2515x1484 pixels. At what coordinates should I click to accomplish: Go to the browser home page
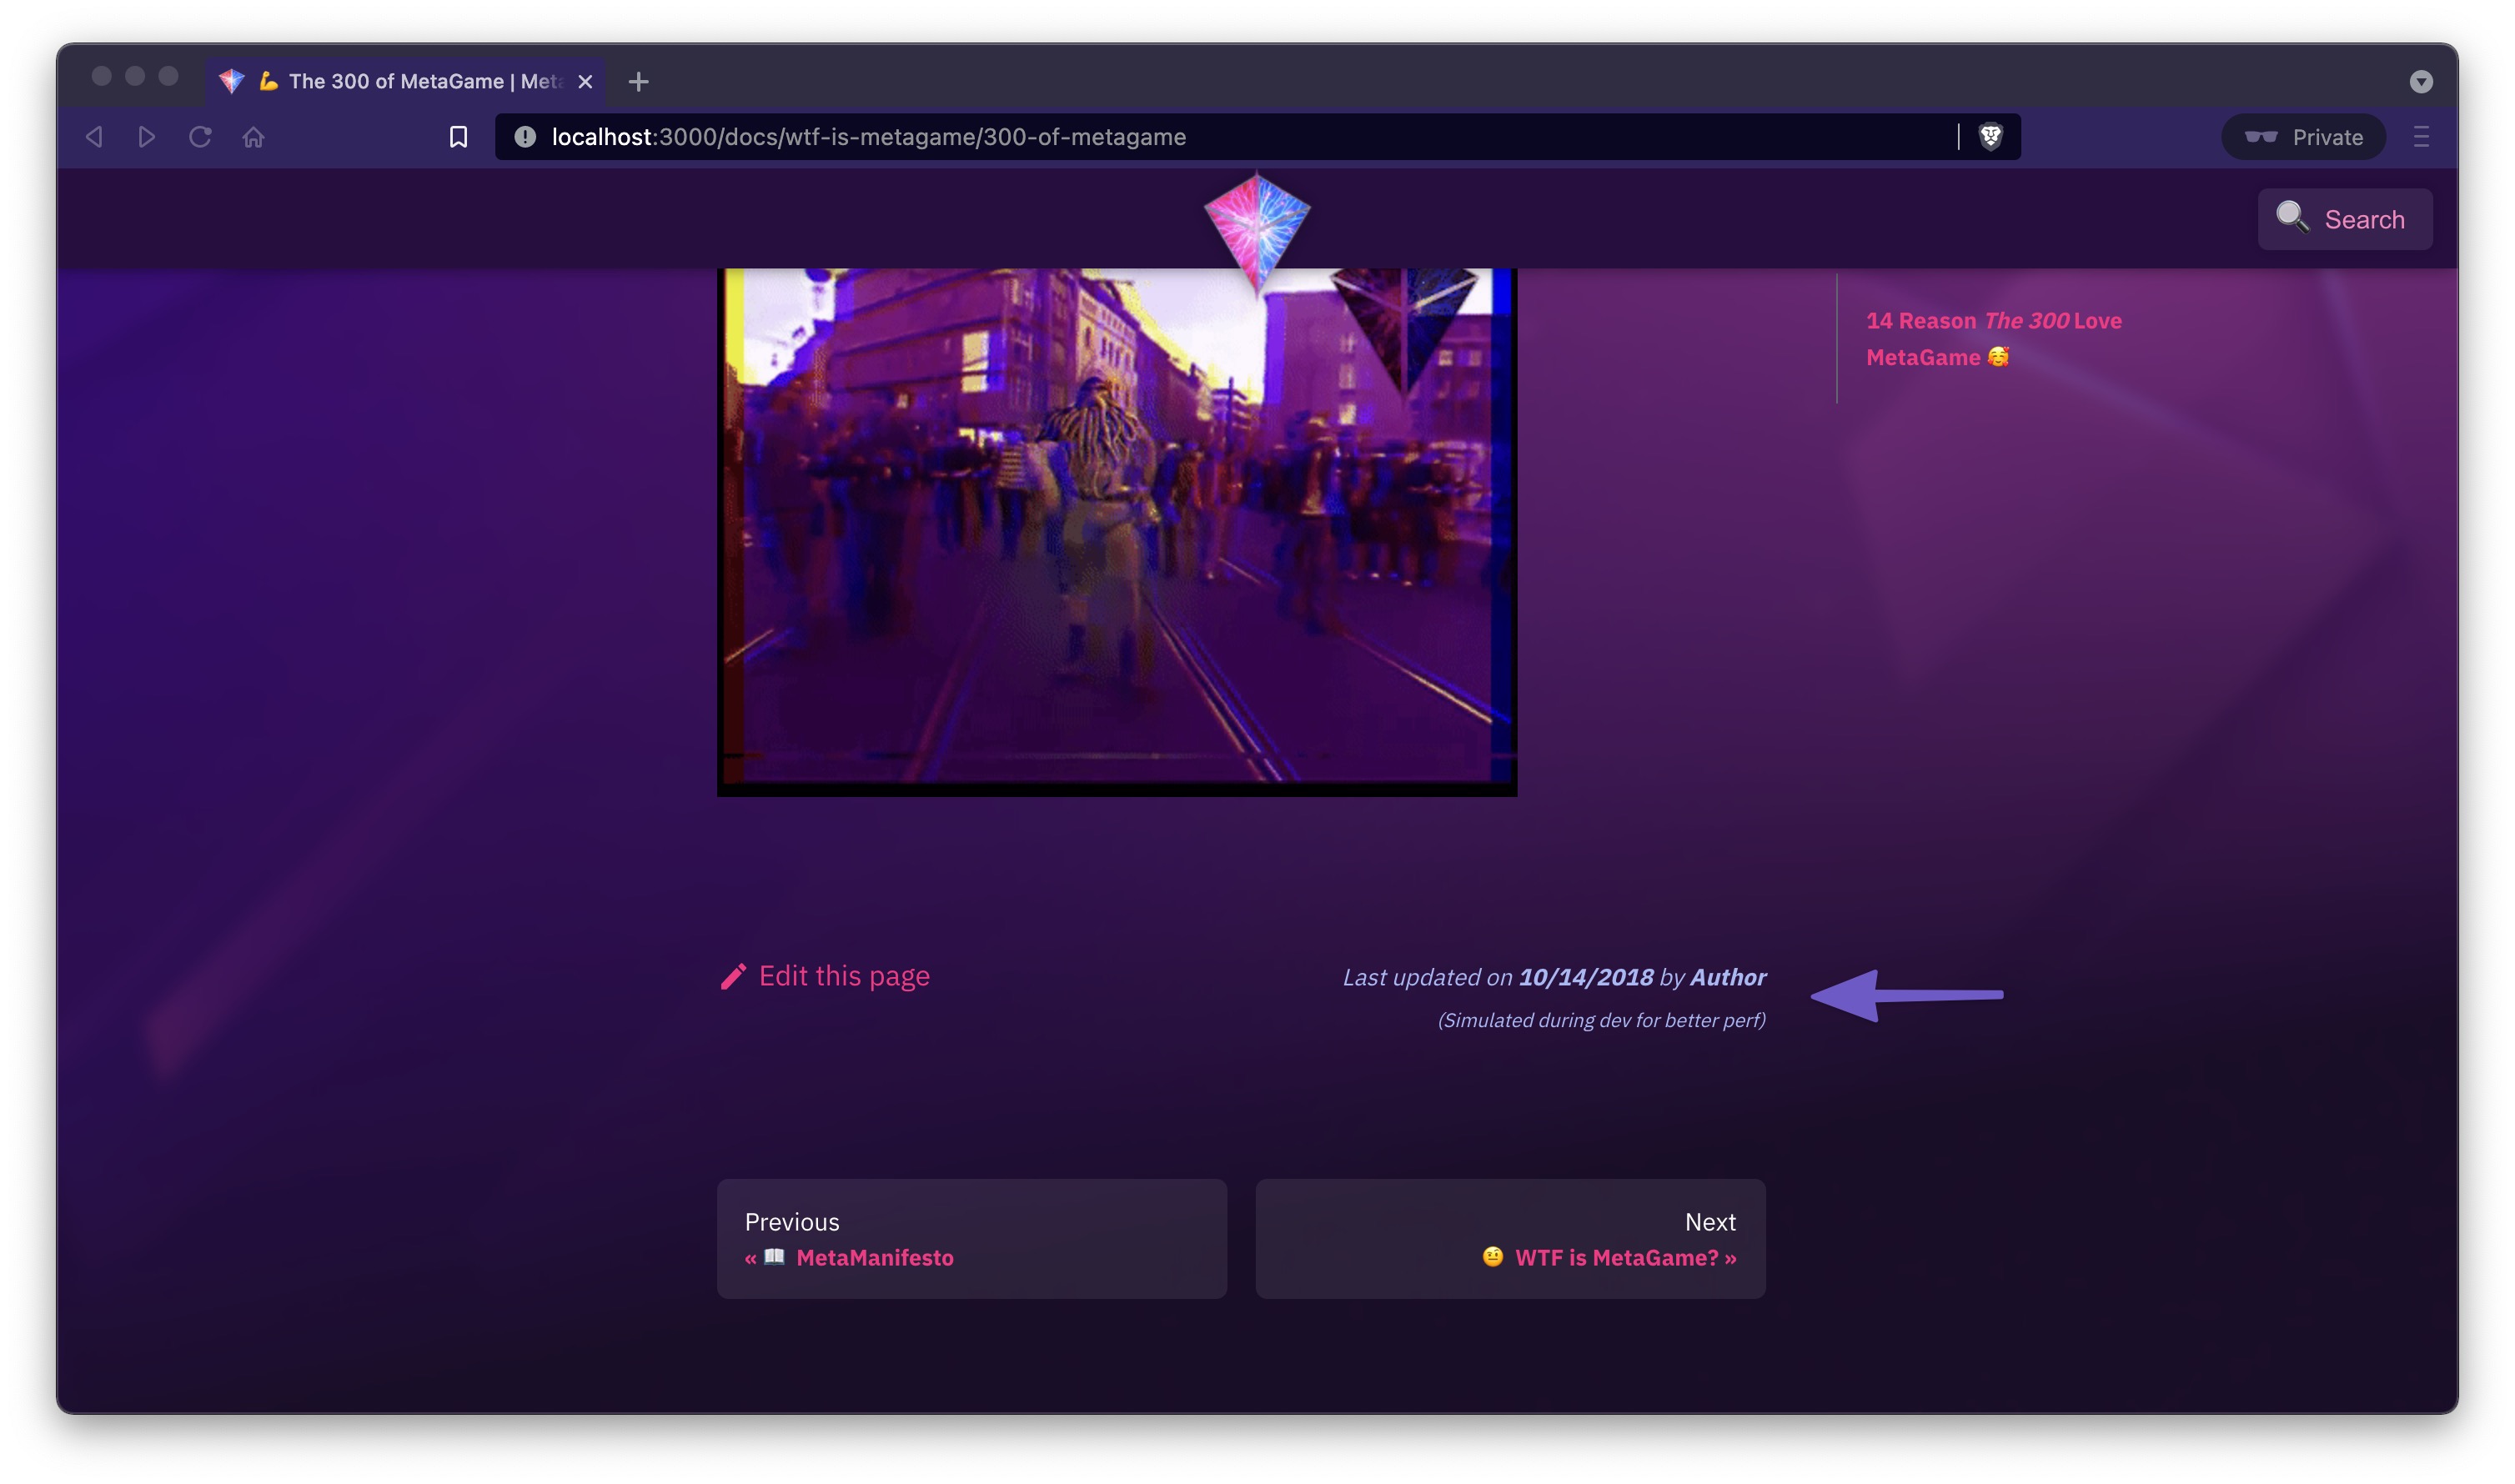click(x=253, y=137)
